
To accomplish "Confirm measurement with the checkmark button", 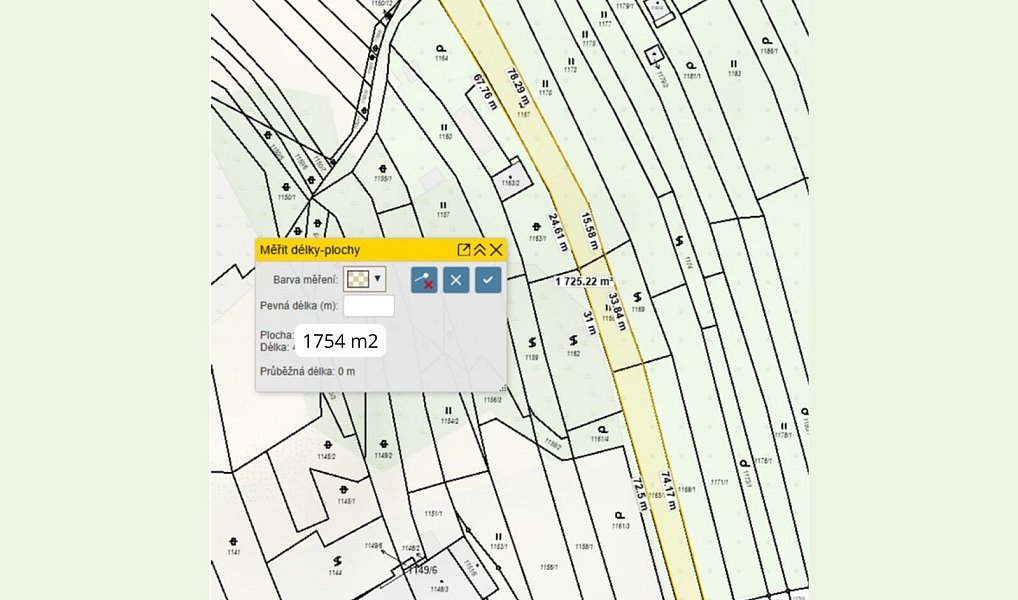I will tap(488, 280).
